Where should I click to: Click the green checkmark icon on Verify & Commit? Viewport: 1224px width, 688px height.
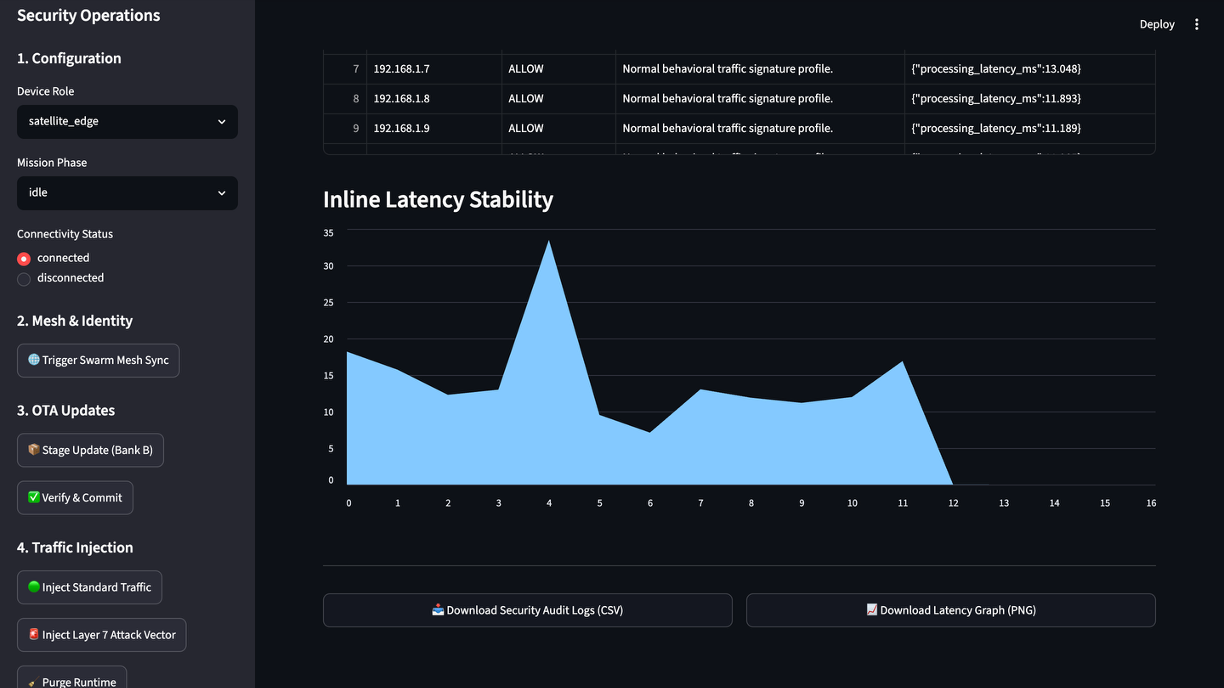(x=34, y=497)
